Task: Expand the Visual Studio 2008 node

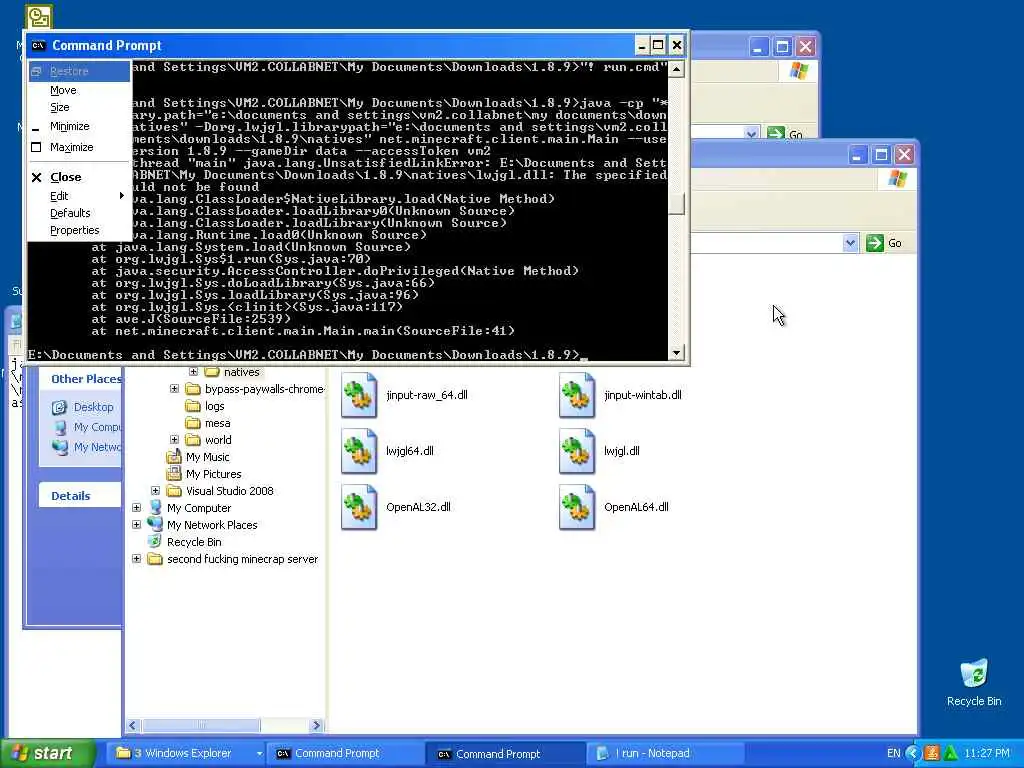Action: pos(155,490)
